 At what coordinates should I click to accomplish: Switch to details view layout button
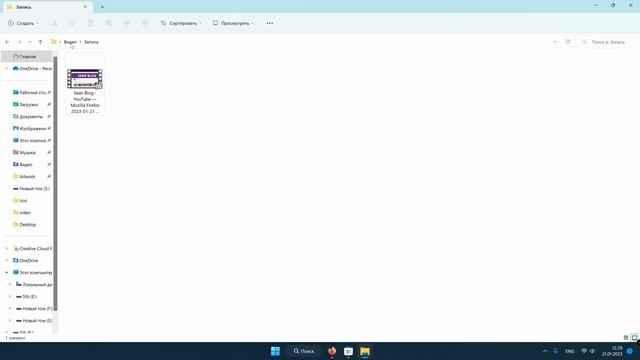click(x=626, y=338)
